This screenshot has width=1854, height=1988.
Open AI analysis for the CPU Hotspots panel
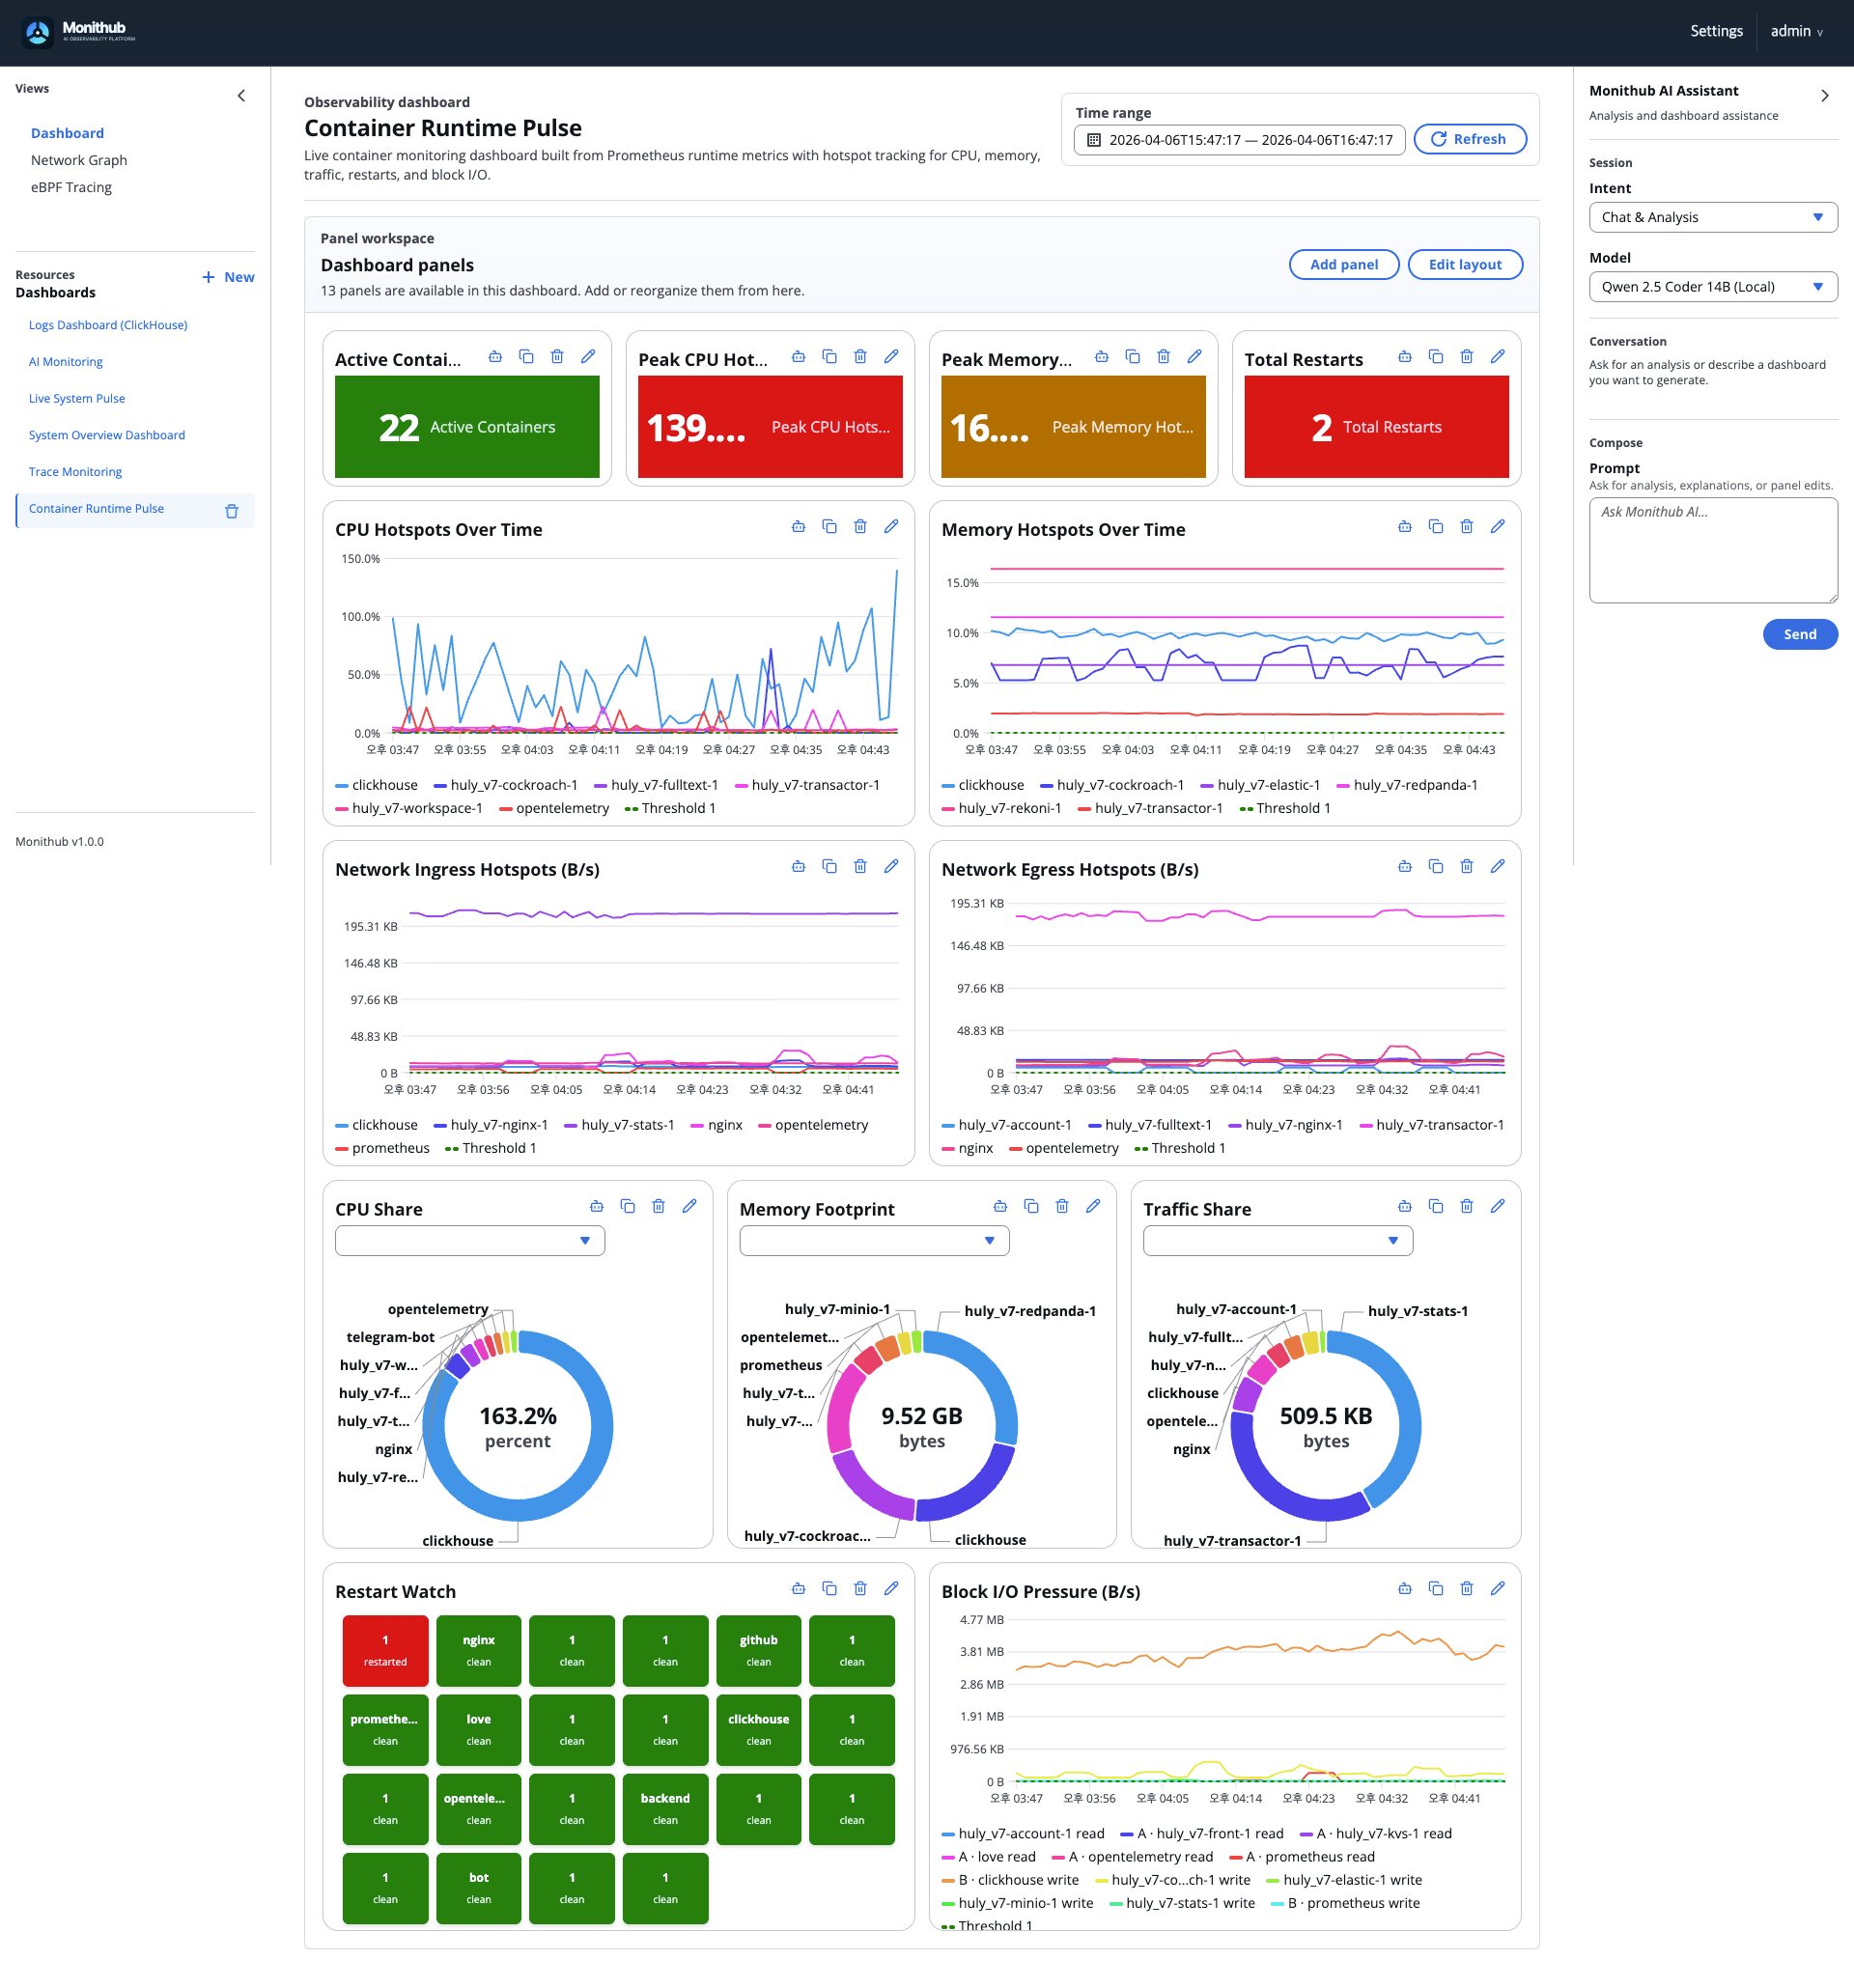point(798,526)
